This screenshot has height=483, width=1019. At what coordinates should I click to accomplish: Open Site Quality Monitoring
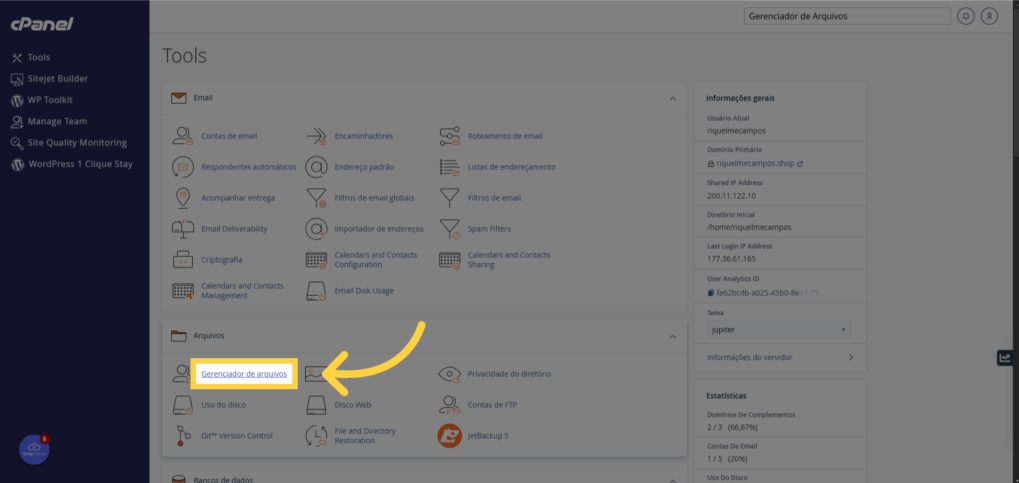[69, 143]
